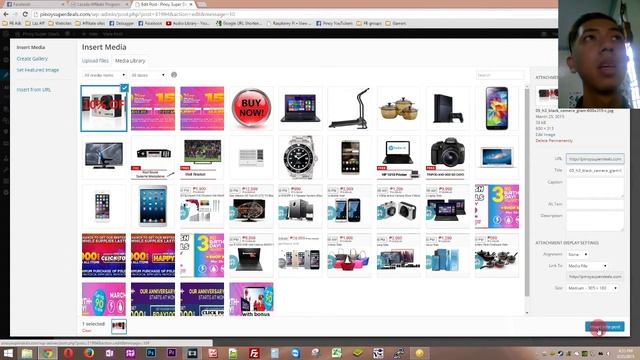Viewport: 640px width, 360px height.
Task: Open the All media items filter dropdown
Action: (104, 75)
